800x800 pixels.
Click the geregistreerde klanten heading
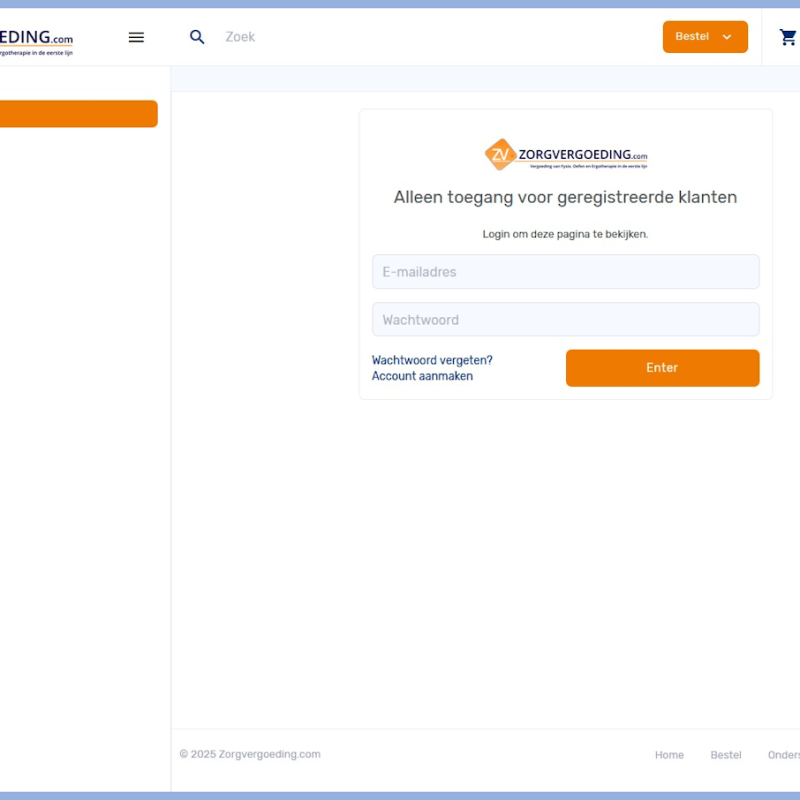tap(565, 197)
